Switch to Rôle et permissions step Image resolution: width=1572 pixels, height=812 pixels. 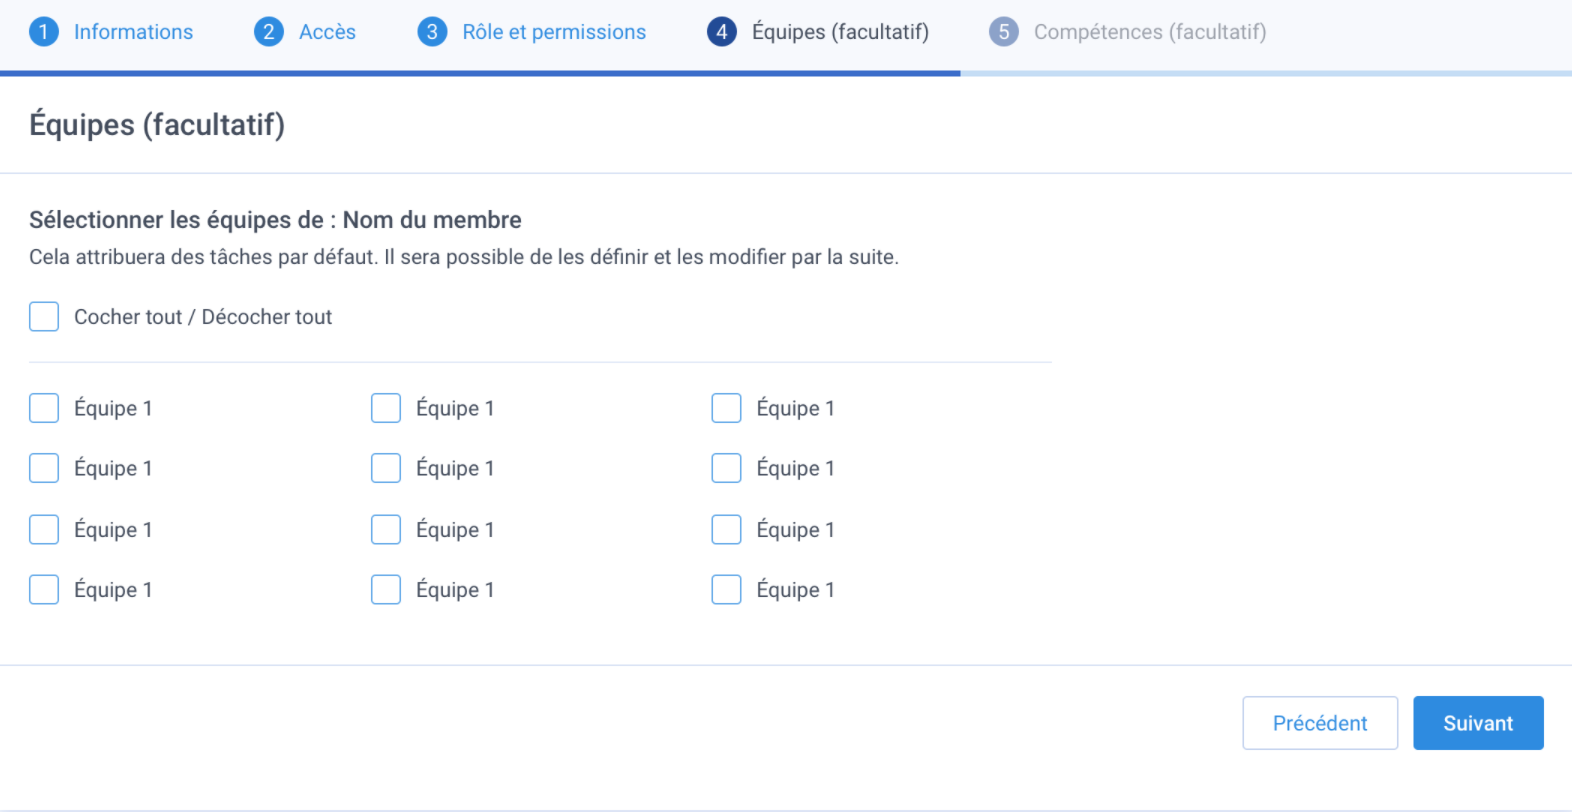click(x=554, y=32)
